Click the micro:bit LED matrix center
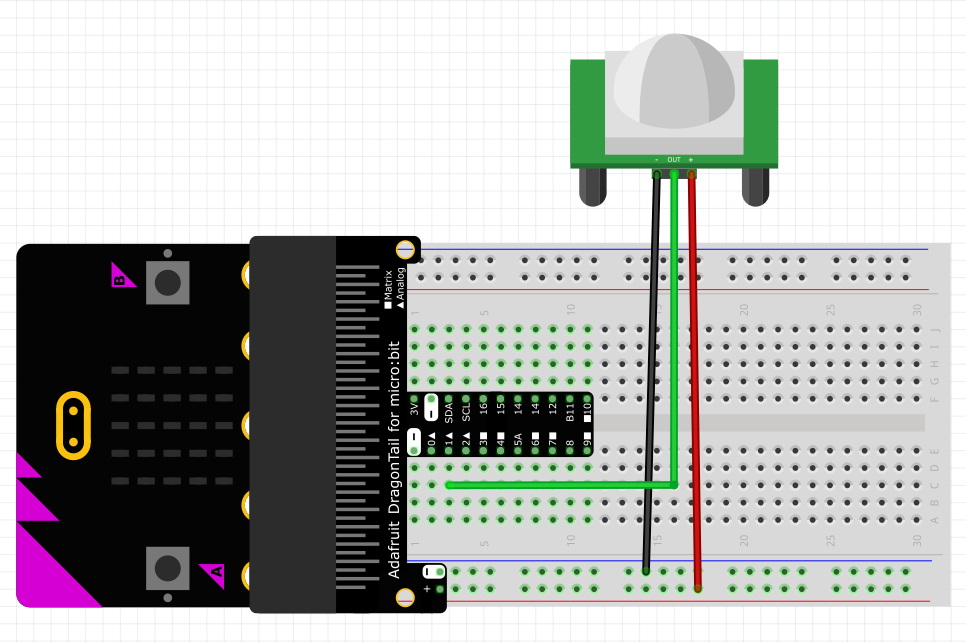 tap(172, 425)
